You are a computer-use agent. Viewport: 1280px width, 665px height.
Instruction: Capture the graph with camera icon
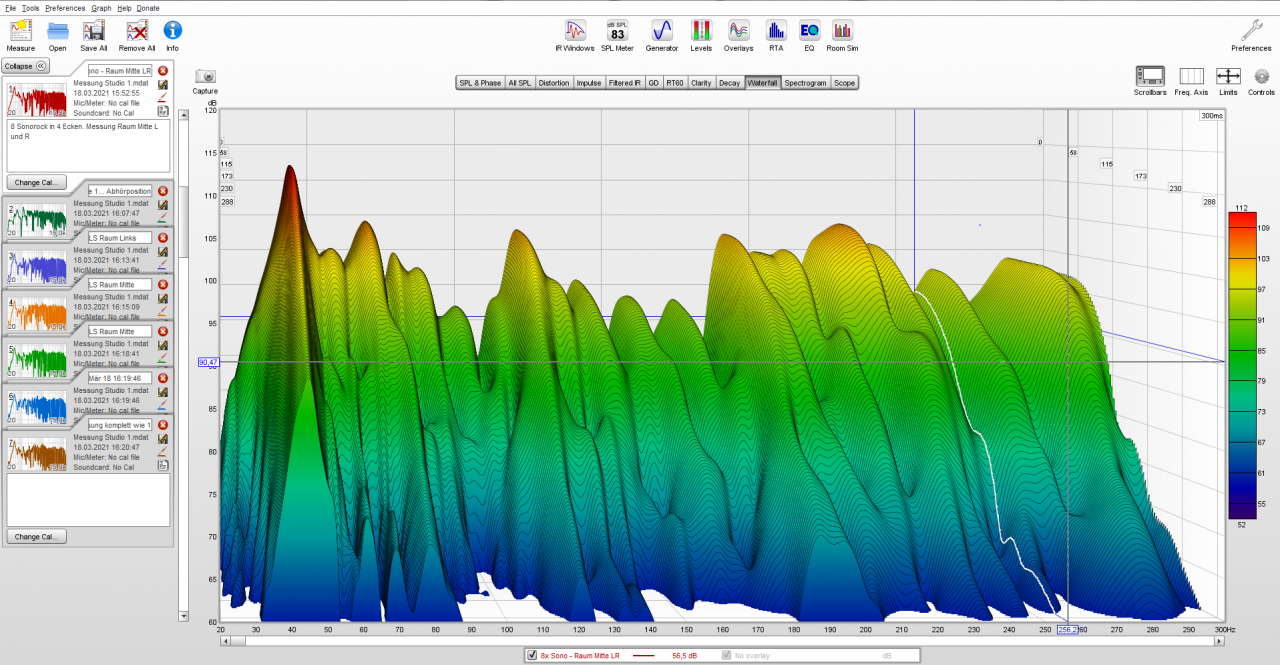coord(205,80)
